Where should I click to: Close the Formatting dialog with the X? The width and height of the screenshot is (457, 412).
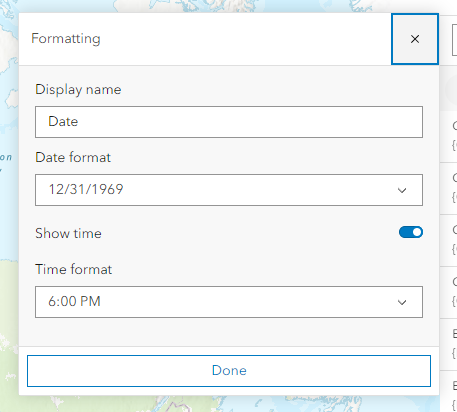(x=415, y=39)
